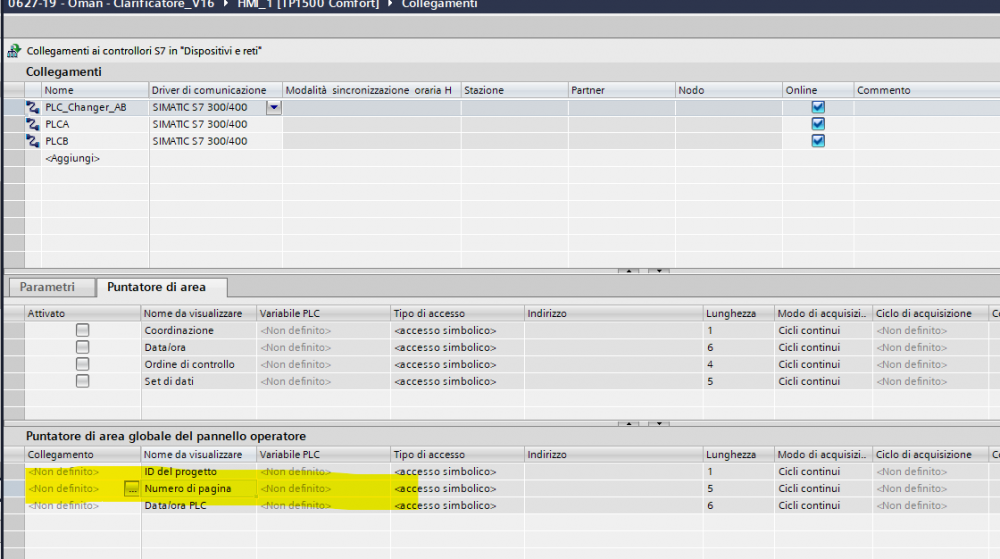Click the Variabile PLC cell for Set di dati
The image size is (1000, 559).
pyautogui.click(x=323, y=381)
